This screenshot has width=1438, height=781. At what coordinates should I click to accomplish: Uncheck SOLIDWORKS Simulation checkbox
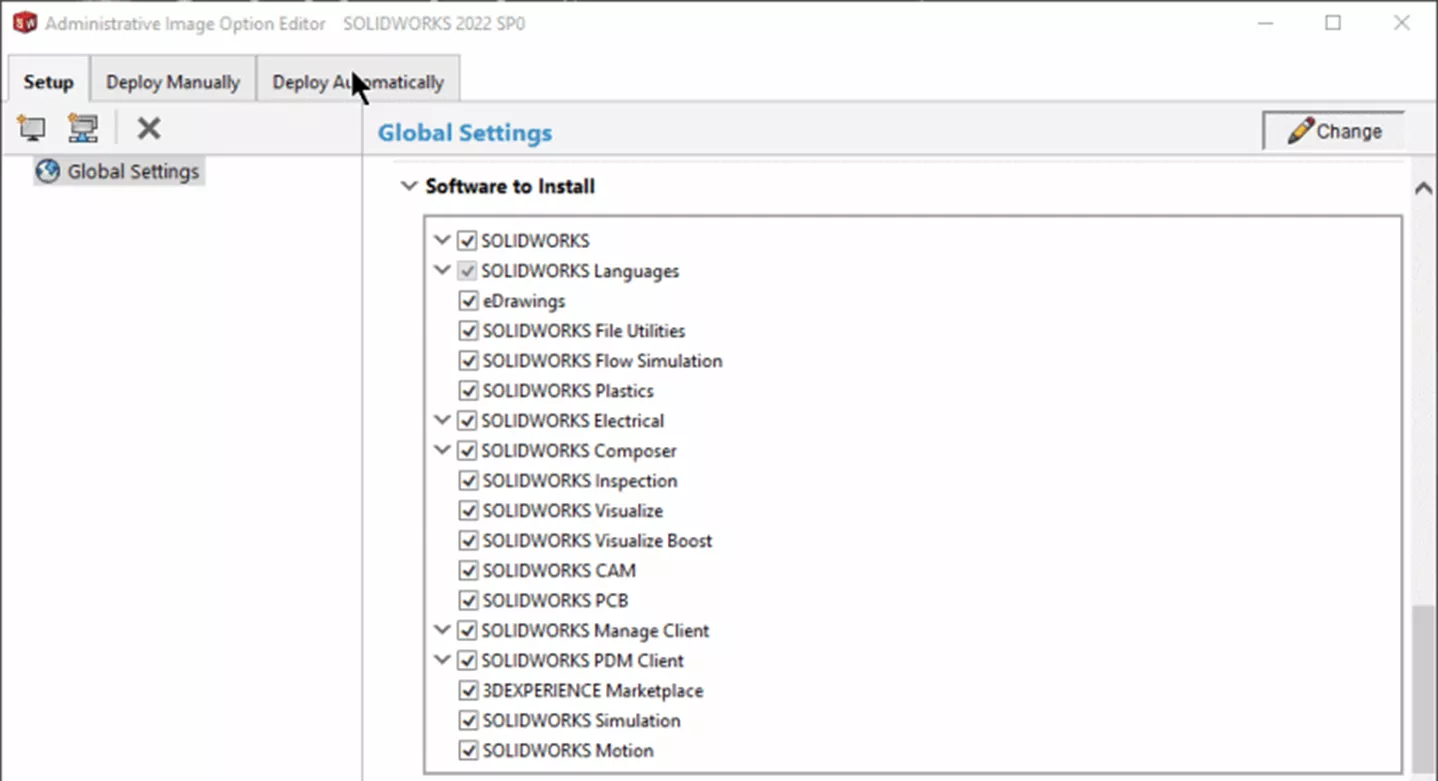click(x=468, y=721)
